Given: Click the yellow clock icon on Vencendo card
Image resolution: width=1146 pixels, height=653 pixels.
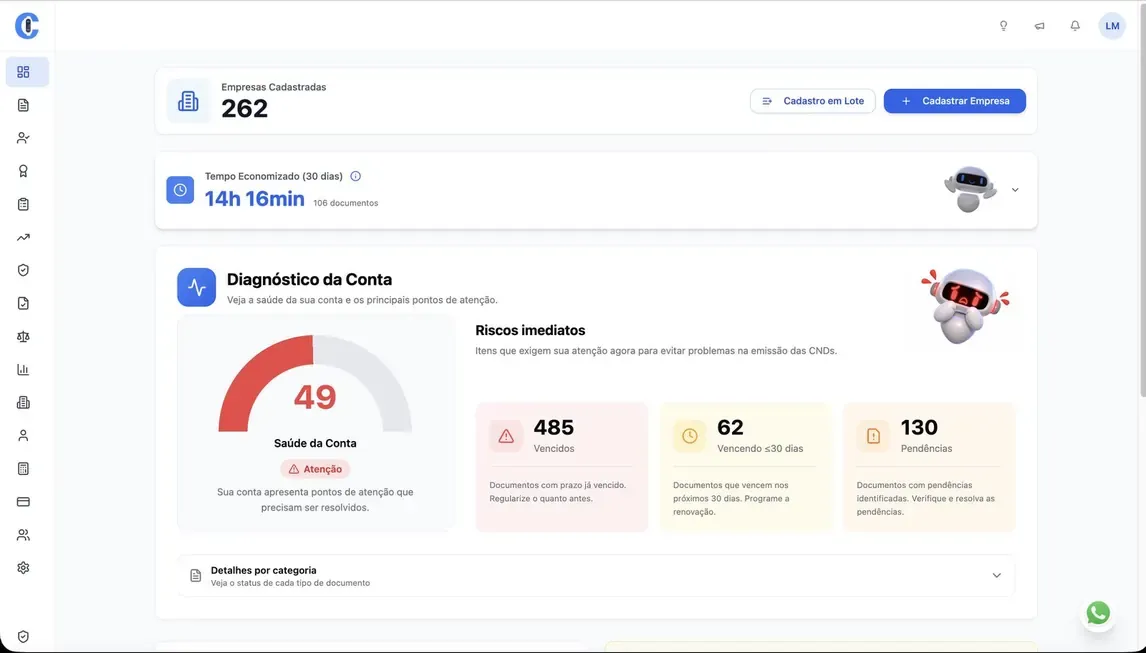Looking at the screenshot, I should coord(689,437).
